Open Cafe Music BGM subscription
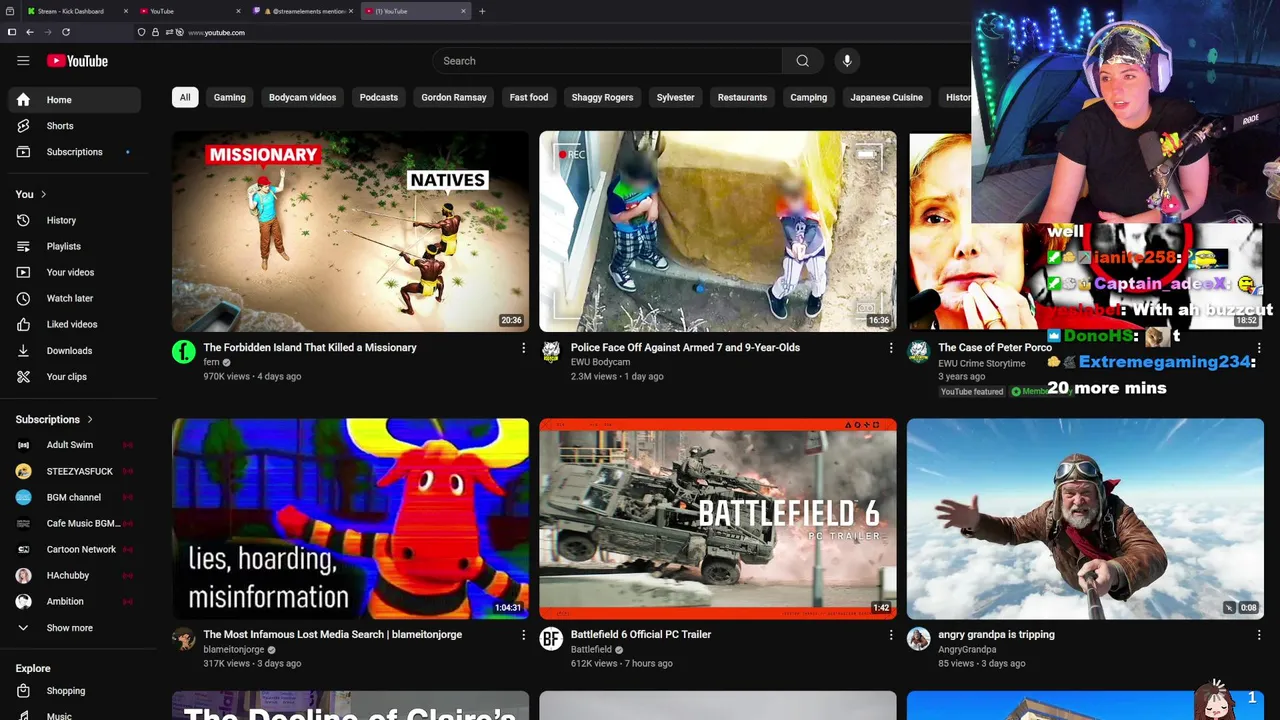The height and width of the screenshot is (720, 1280). [74, 523]
